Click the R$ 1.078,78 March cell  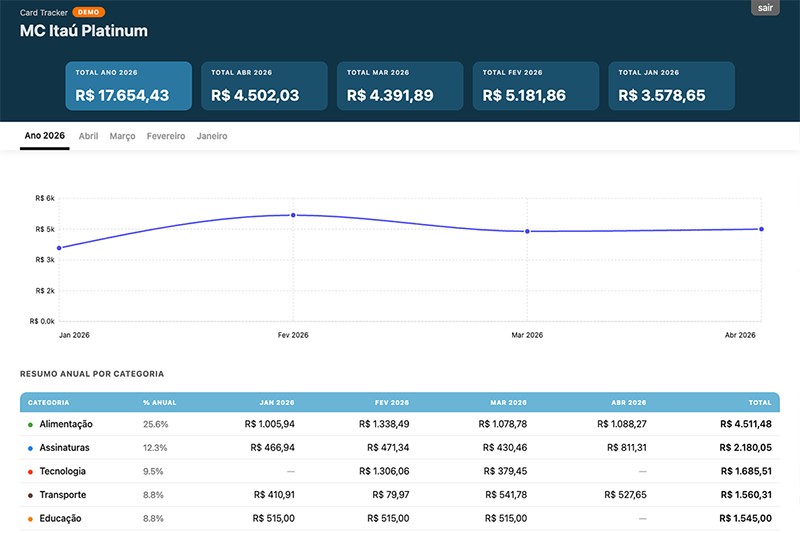[503, 424]
